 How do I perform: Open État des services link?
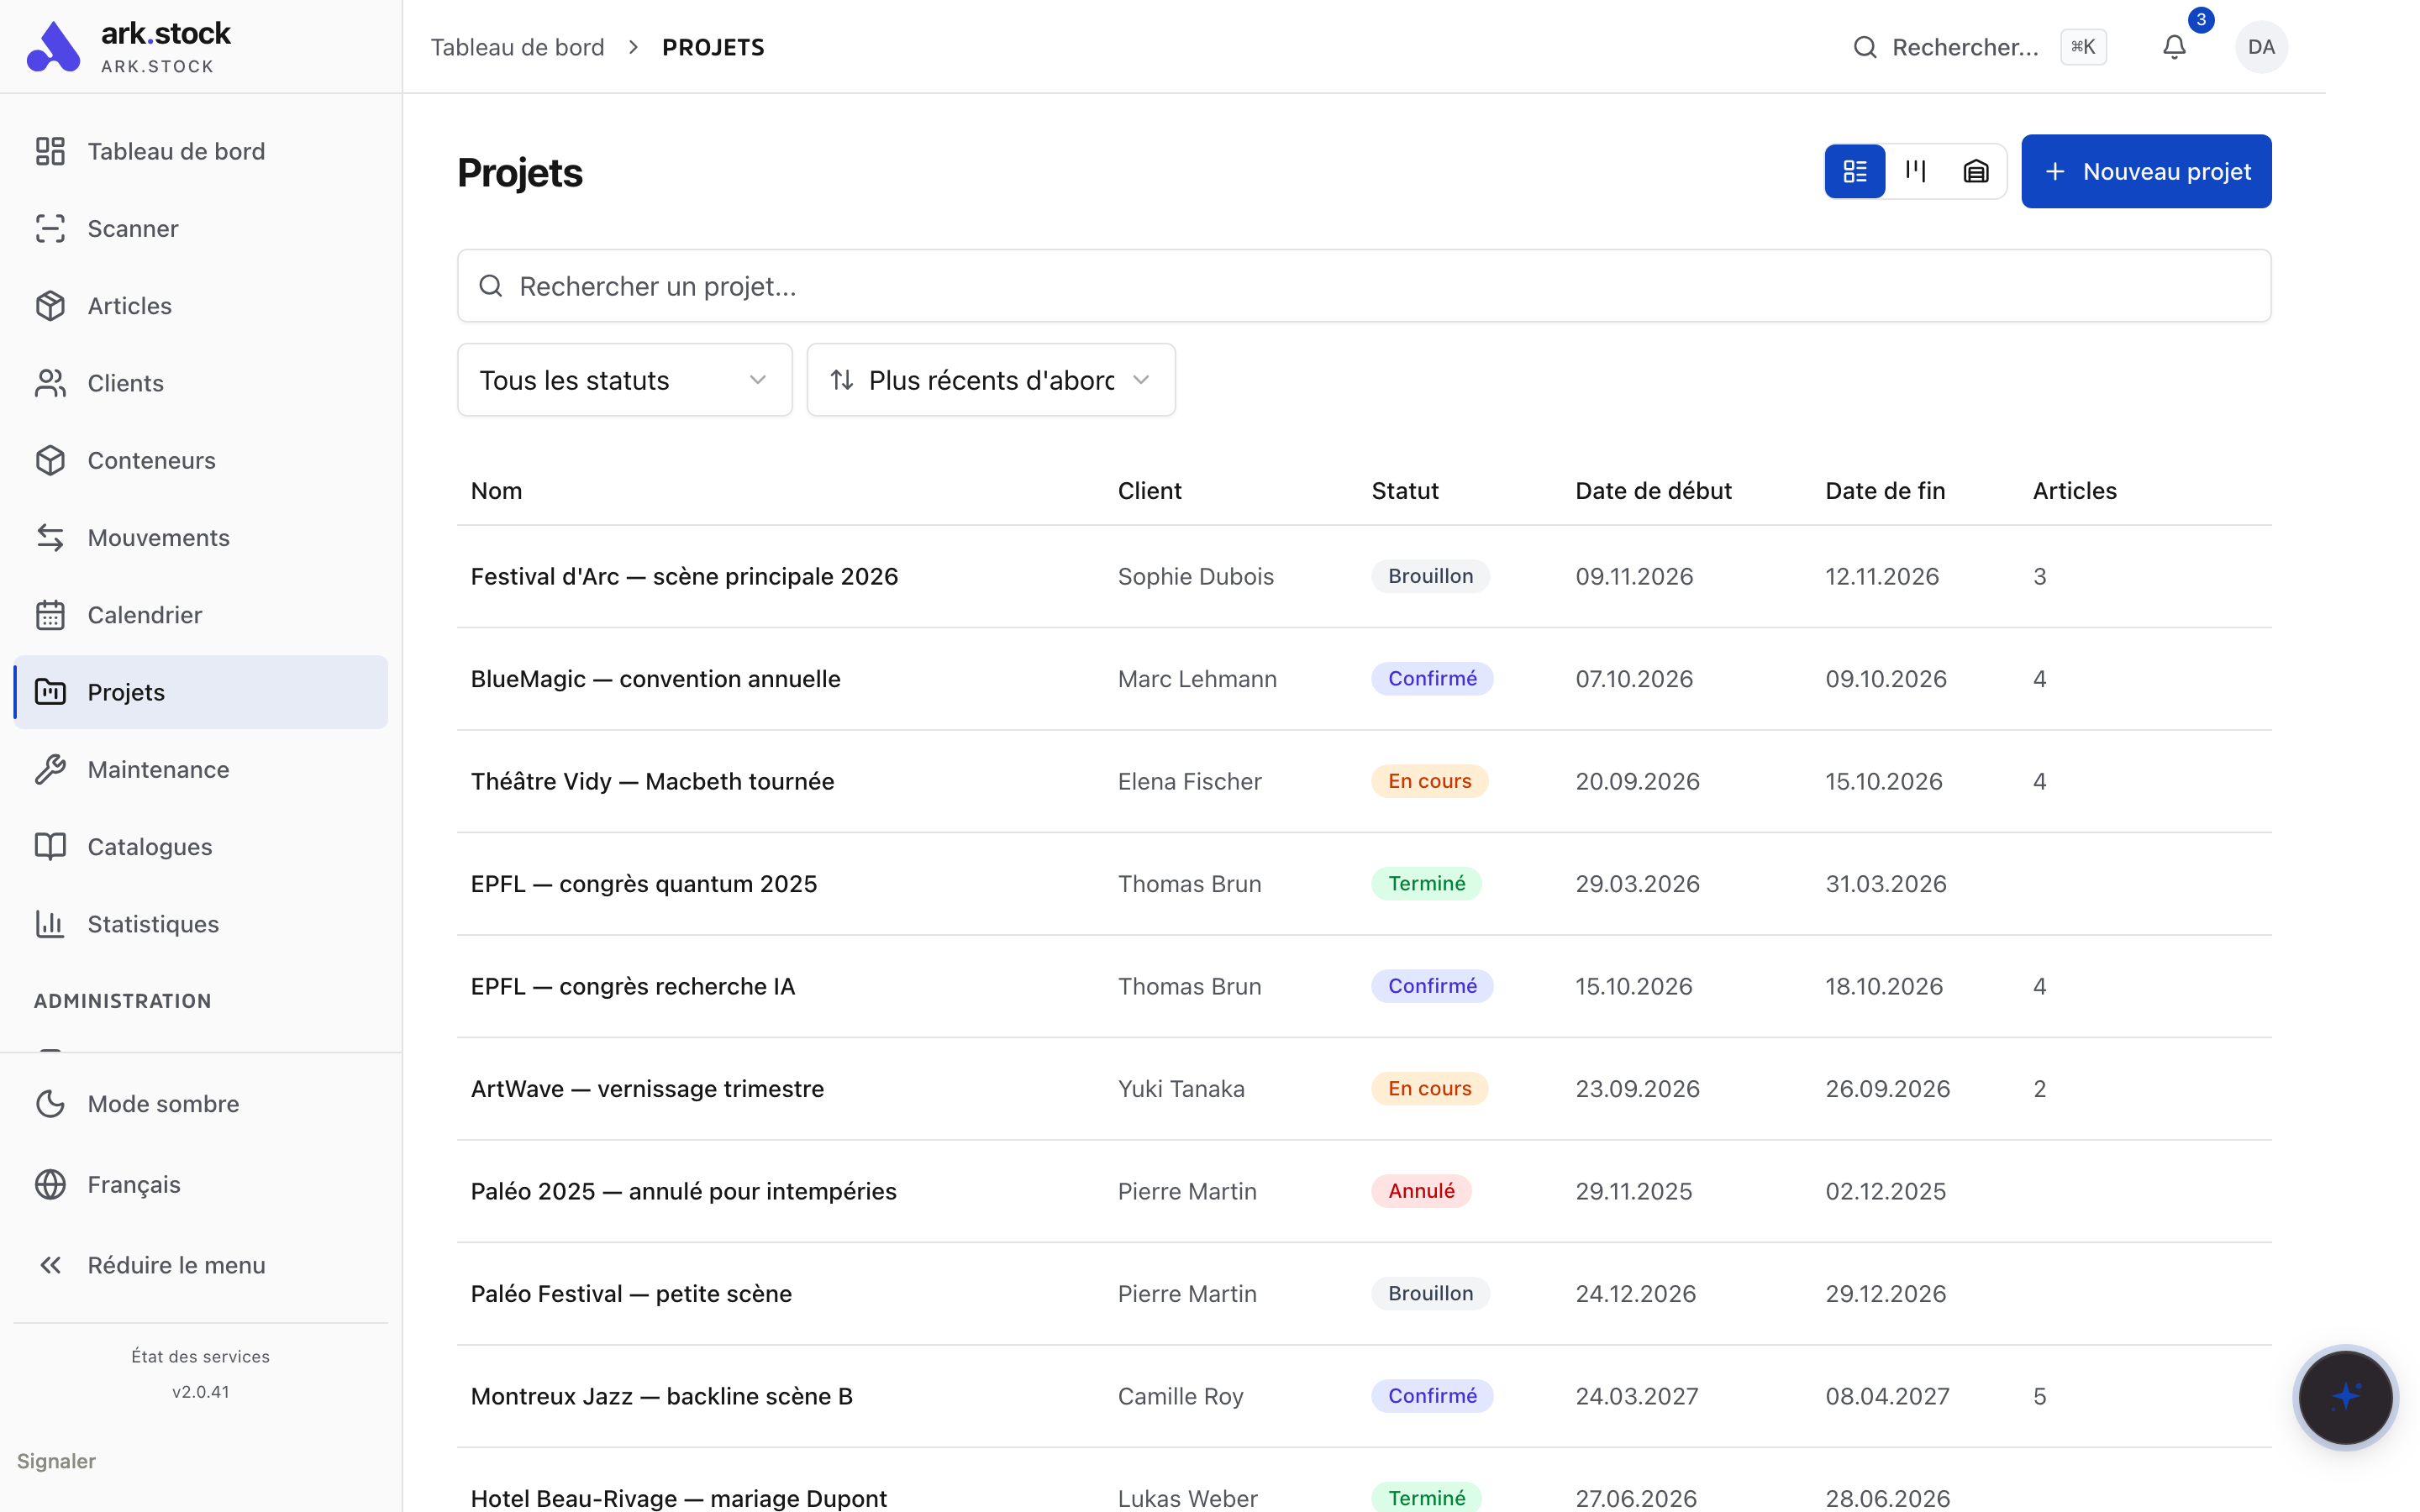(200, 1356)
